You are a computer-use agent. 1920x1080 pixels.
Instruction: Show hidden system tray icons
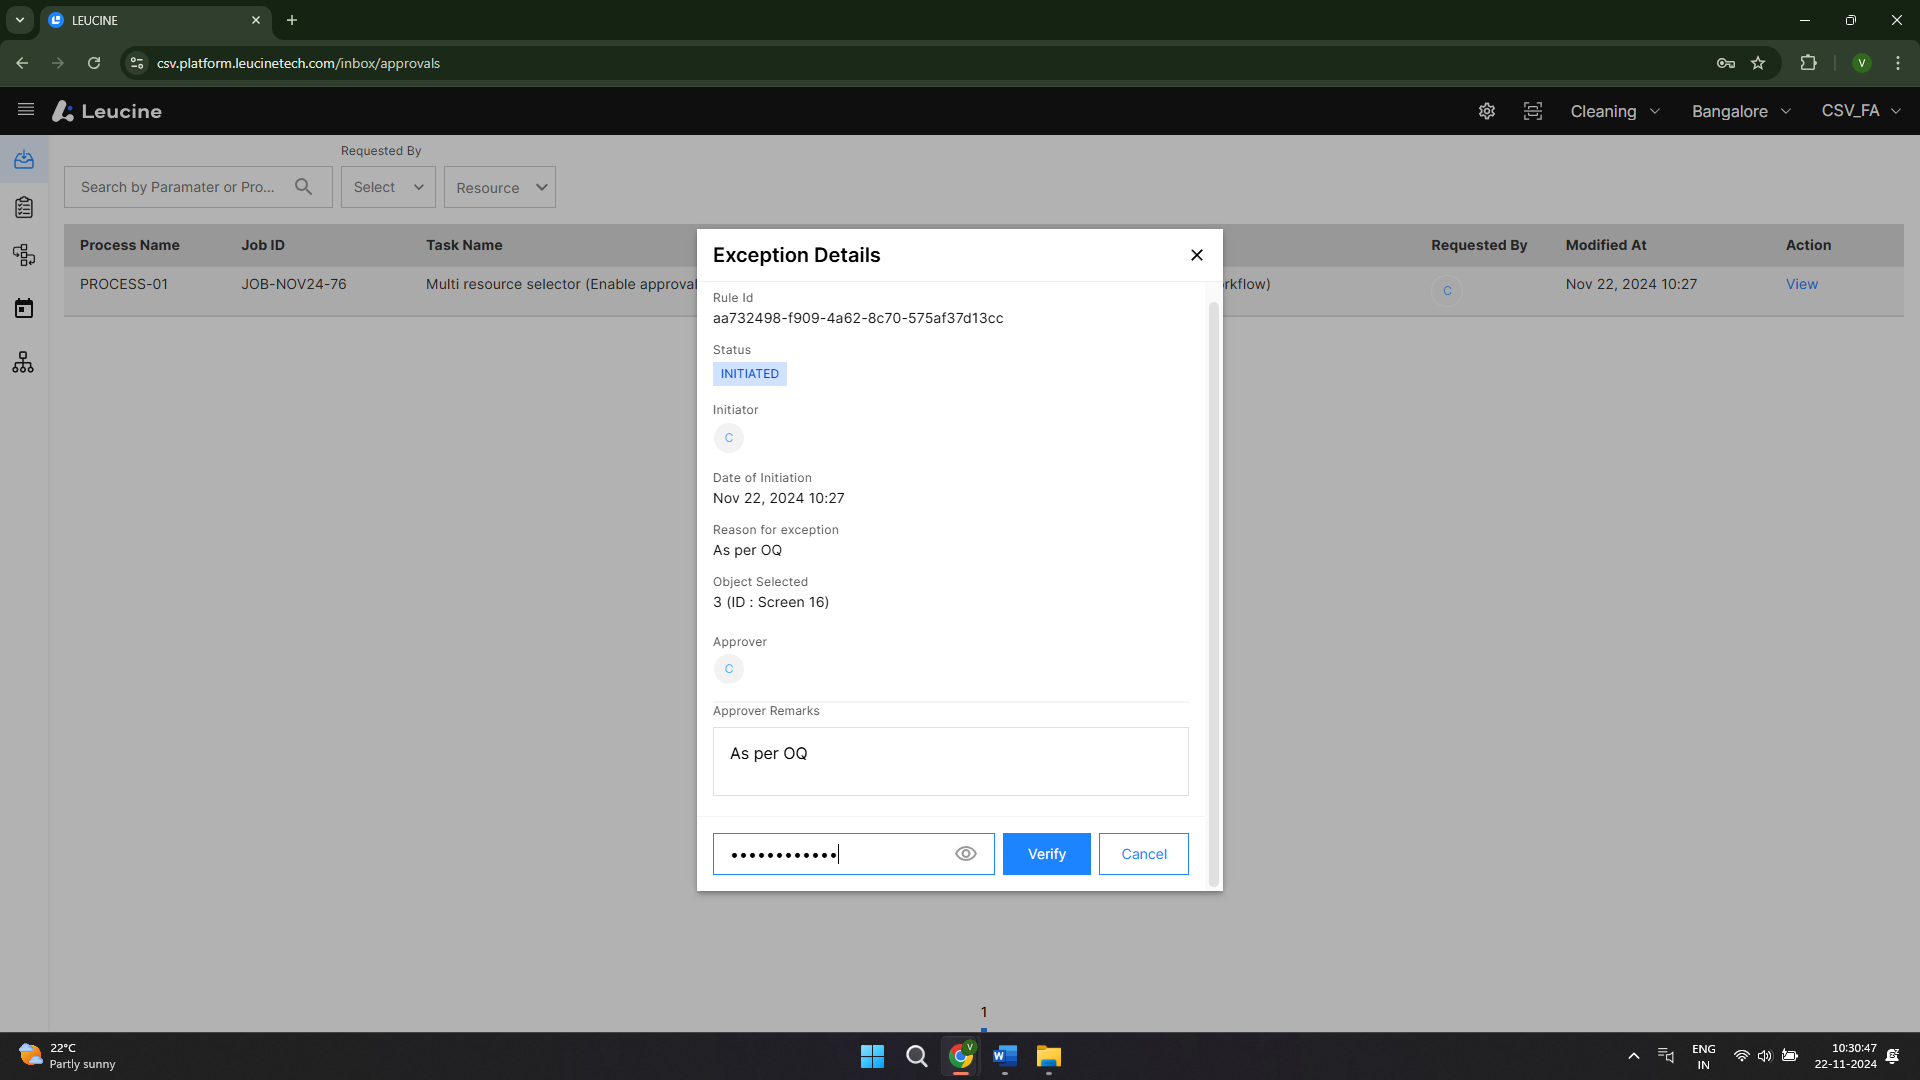pos(1634,1056)
